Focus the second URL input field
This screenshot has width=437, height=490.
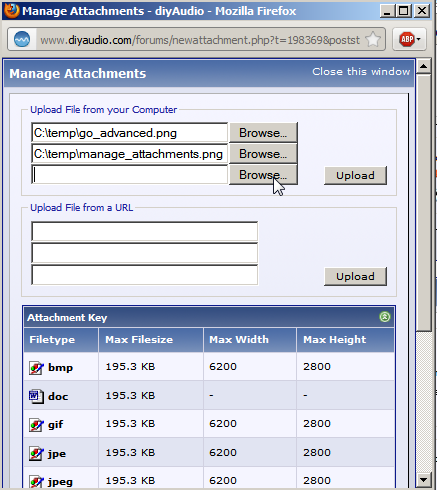point(144,253)
